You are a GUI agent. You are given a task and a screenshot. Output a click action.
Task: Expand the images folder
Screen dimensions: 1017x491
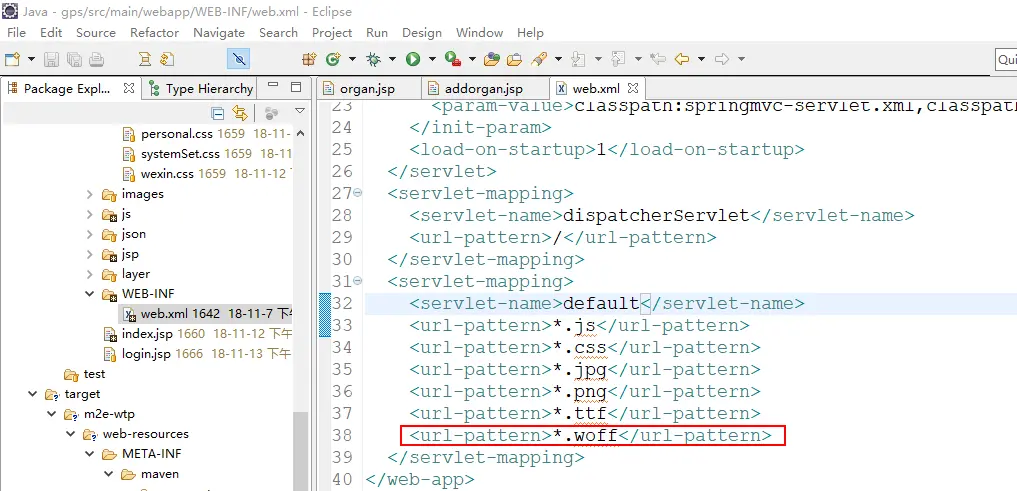tap(90, 194)
